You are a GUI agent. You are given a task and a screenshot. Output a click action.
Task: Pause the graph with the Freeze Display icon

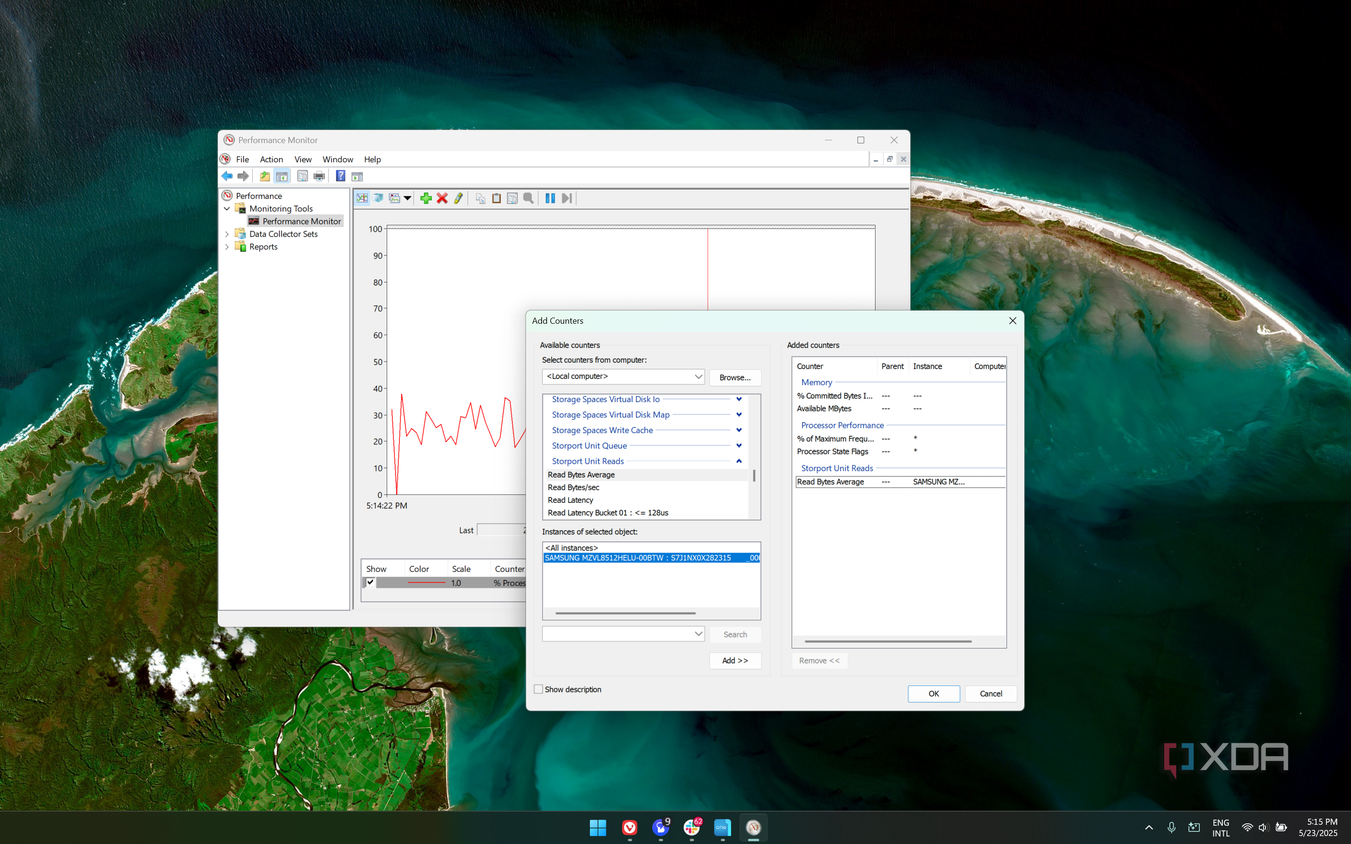550,198
